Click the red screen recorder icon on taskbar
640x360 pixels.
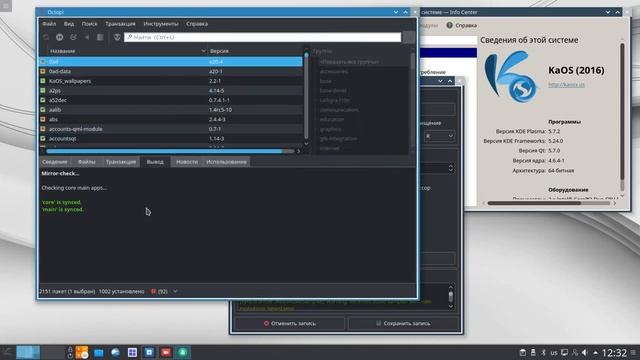coord(166,352)
